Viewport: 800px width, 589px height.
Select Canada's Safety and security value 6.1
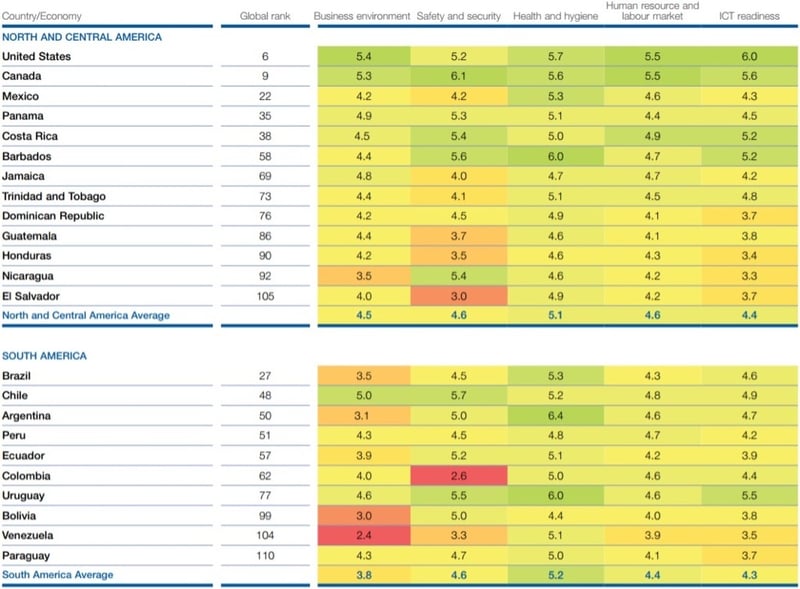(457, 76)
